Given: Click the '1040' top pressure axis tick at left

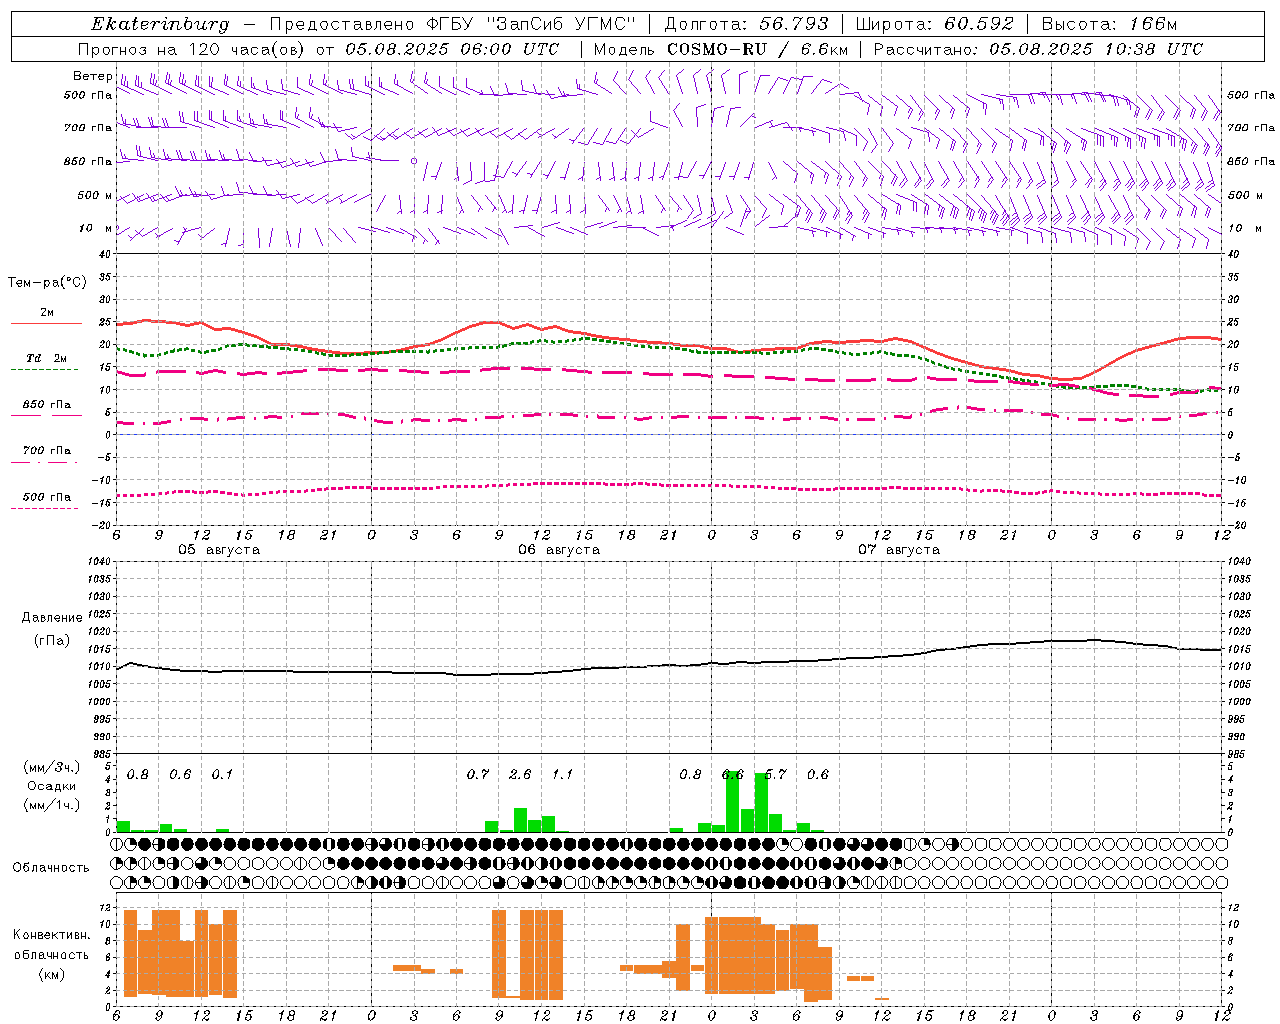Looking at the screenshot, I should click(98, 561).
